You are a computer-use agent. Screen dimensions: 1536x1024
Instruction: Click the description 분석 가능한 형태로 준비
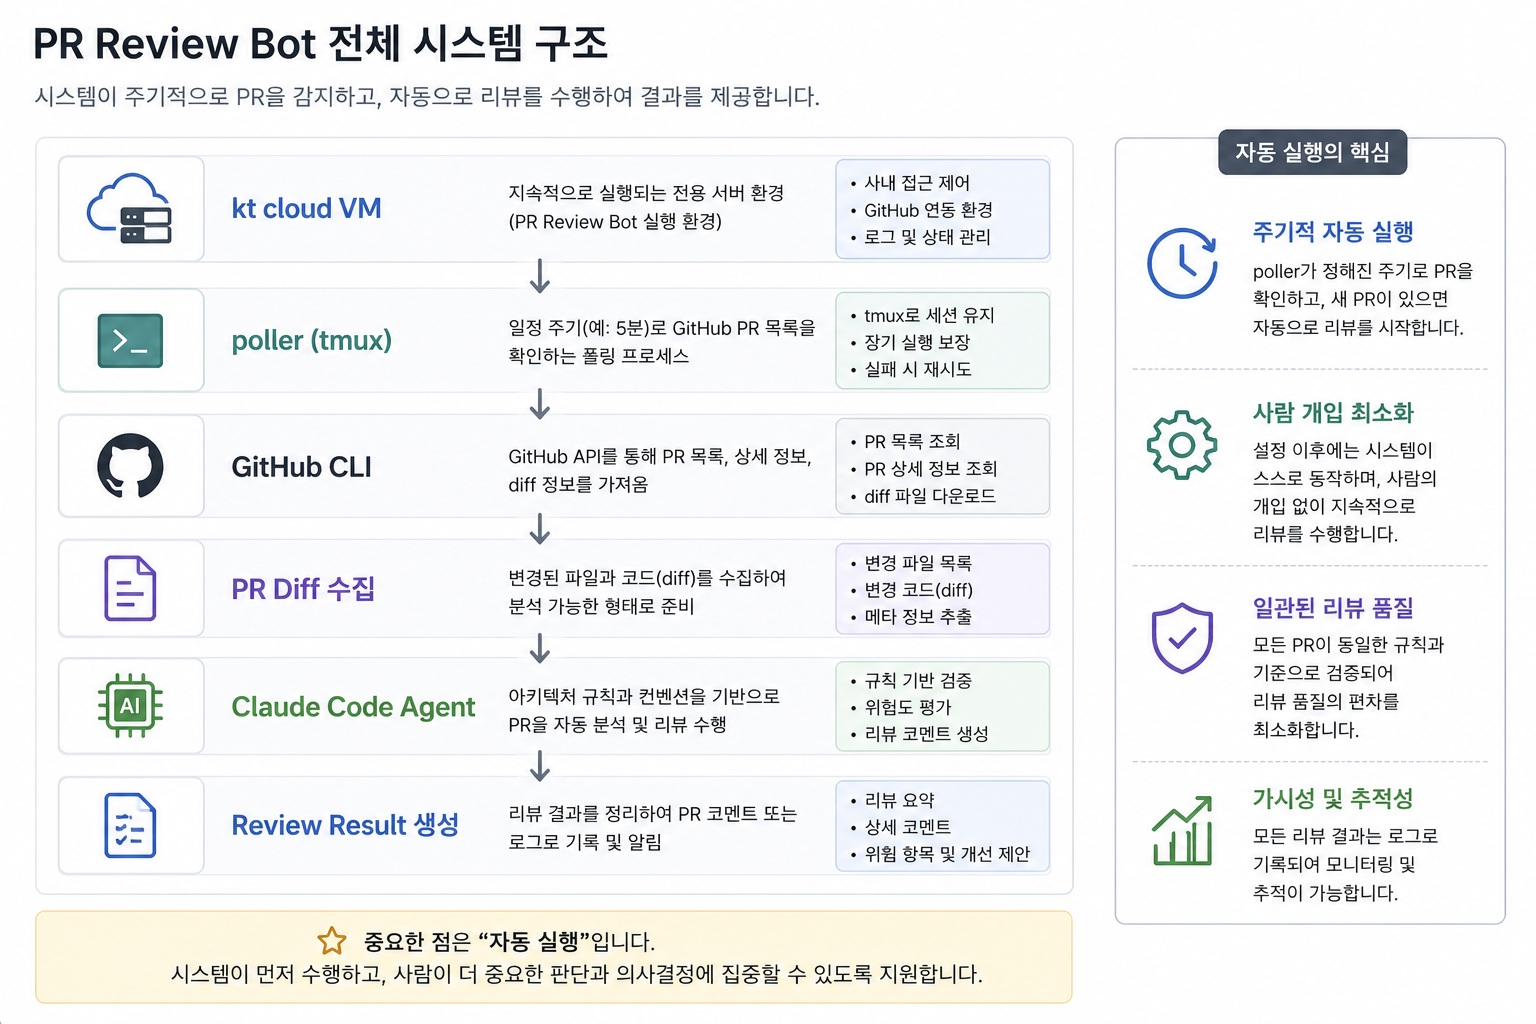[x=600, y=606]
